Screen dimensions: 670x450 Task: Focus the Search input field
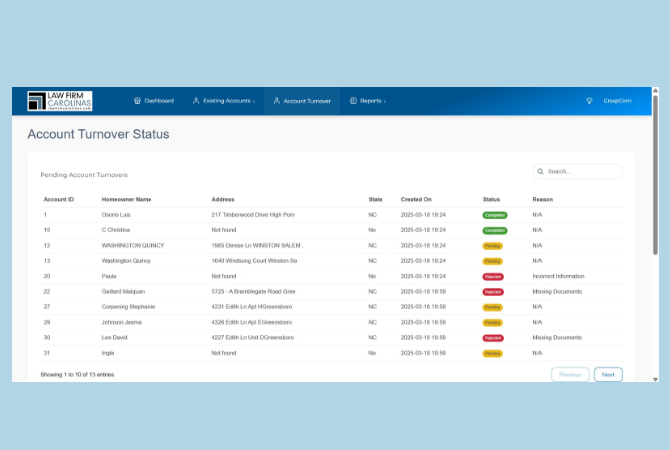coord(582,172)
